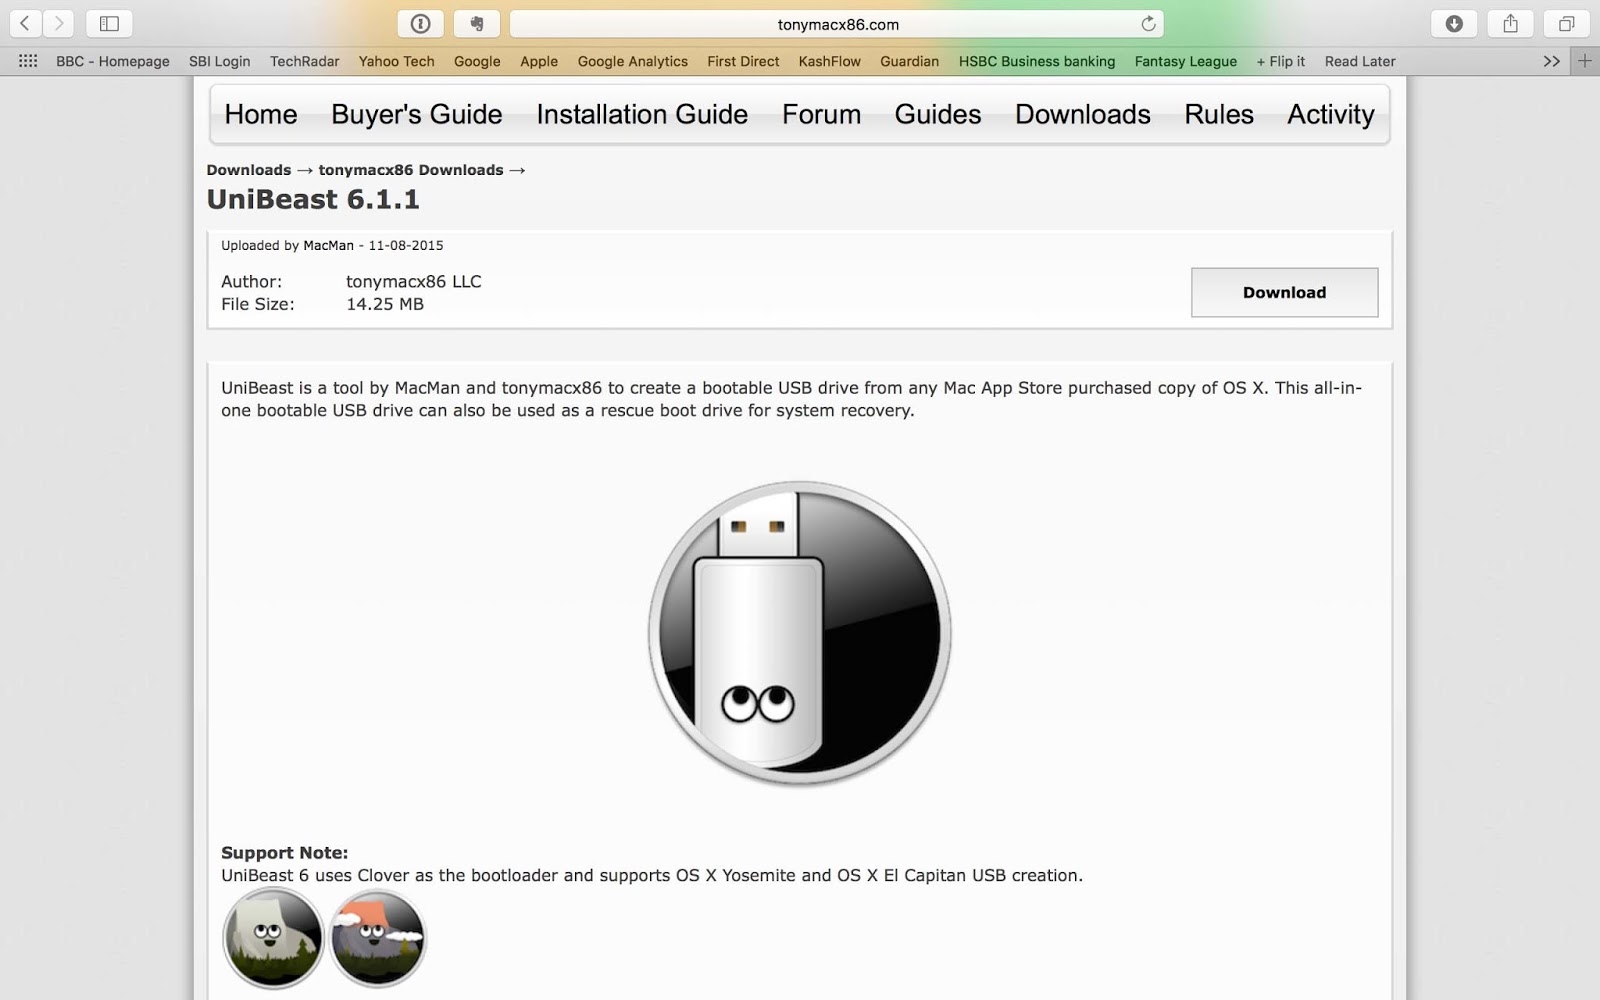The height and width of the screenshot is (1000, 1600).
Task: Click the tonymacx86 LLC author value
Action: point(414,282)
